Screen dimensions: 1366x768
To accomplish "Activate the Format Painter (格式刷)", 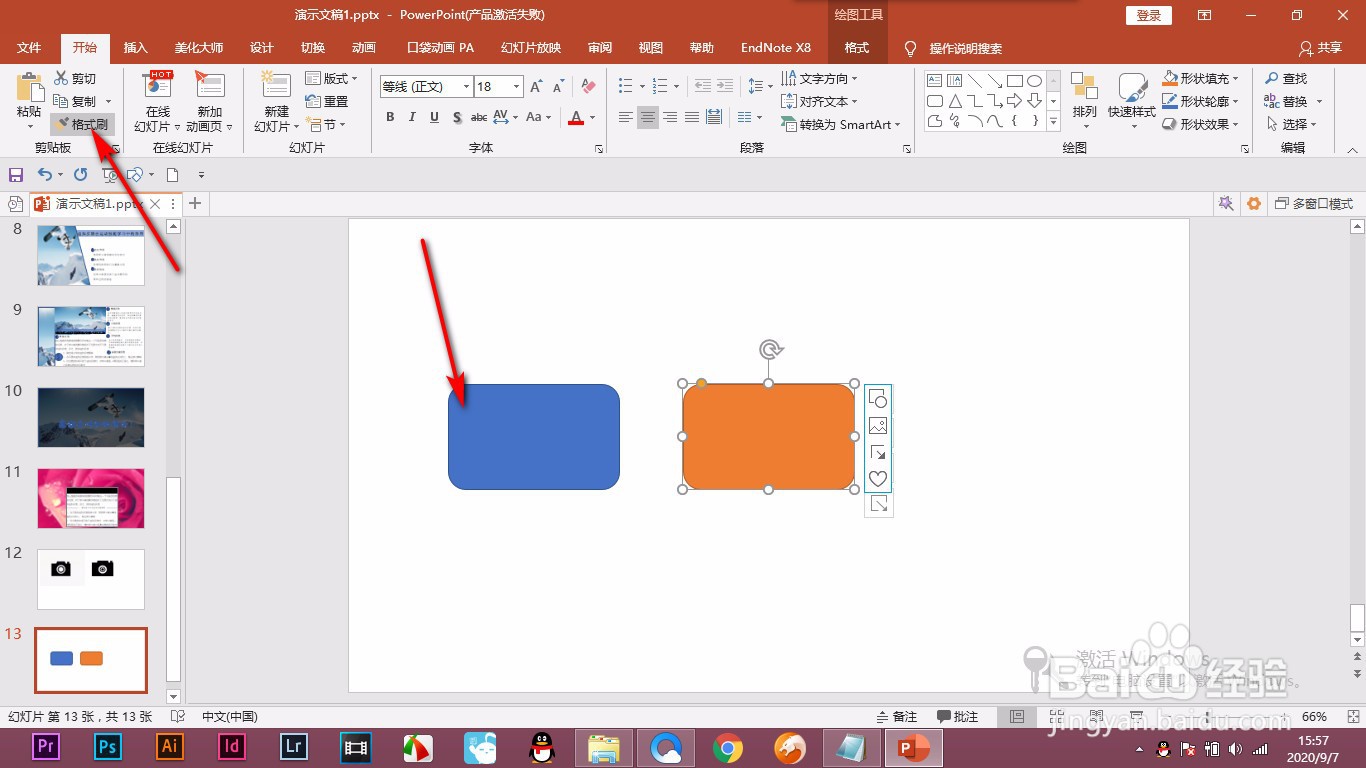I will [82, 124].
